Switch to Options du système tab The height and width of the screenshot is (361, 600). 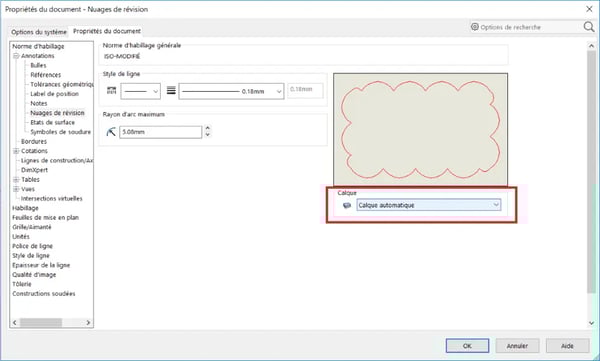click(39, 32)
